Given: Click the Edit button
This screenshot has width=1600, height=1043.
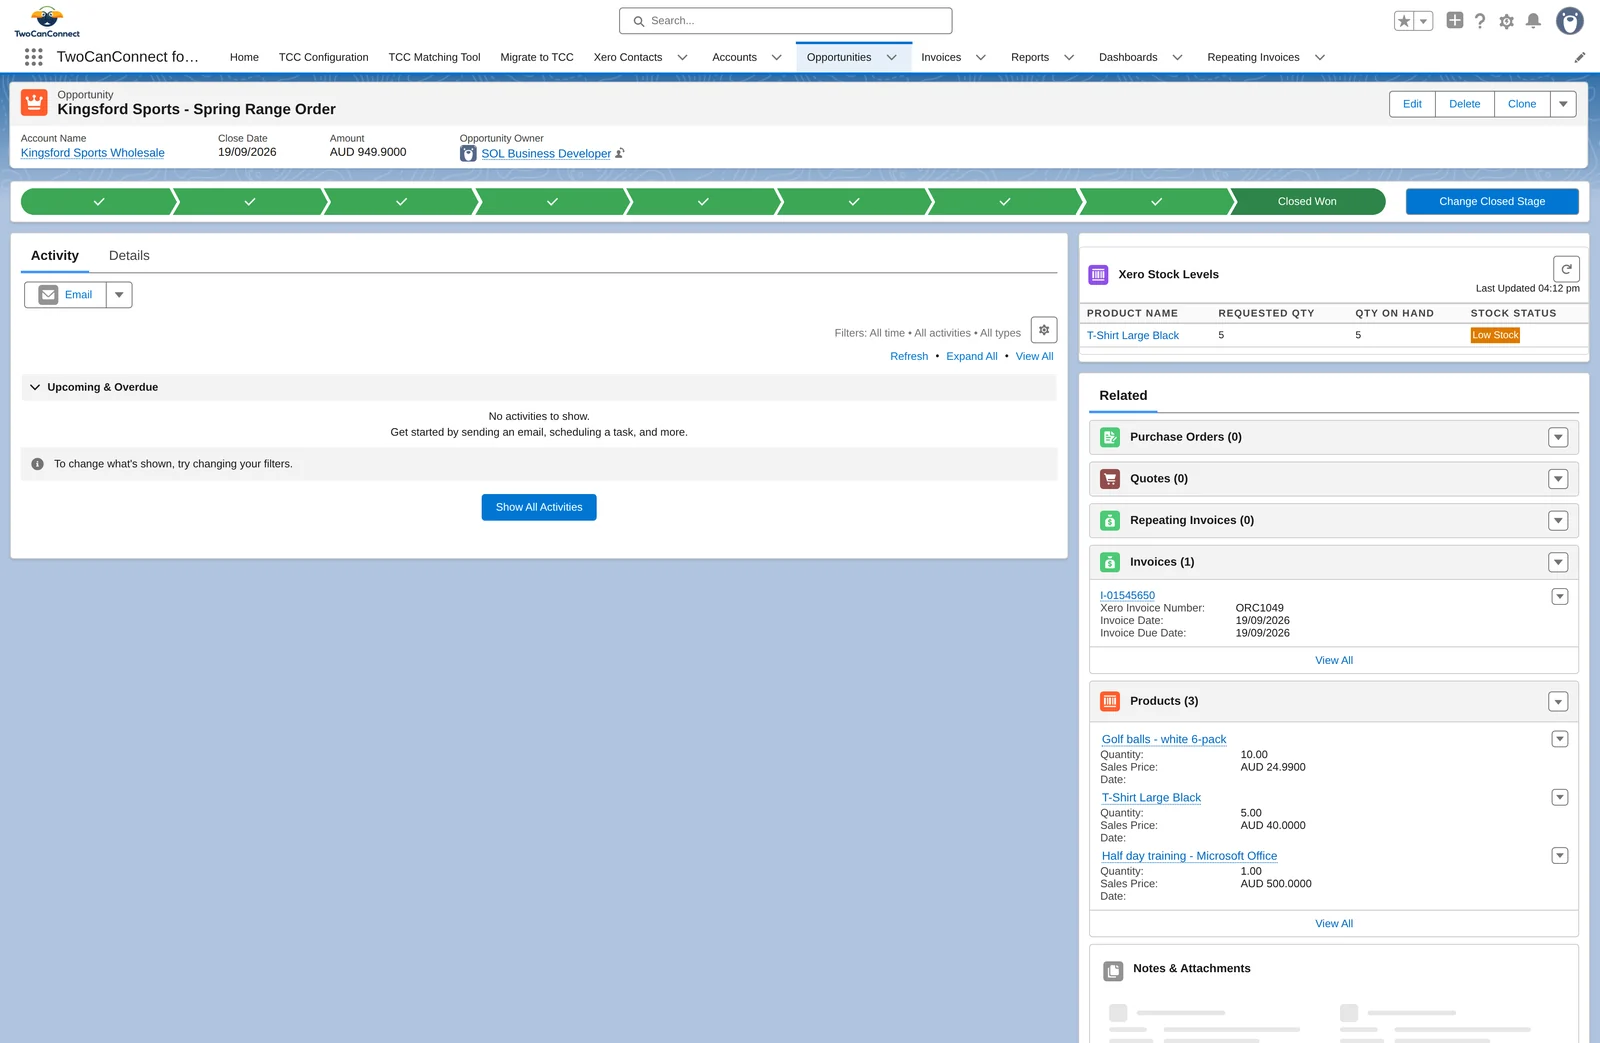Looking at the screenshot, I should coord(1412,104).
